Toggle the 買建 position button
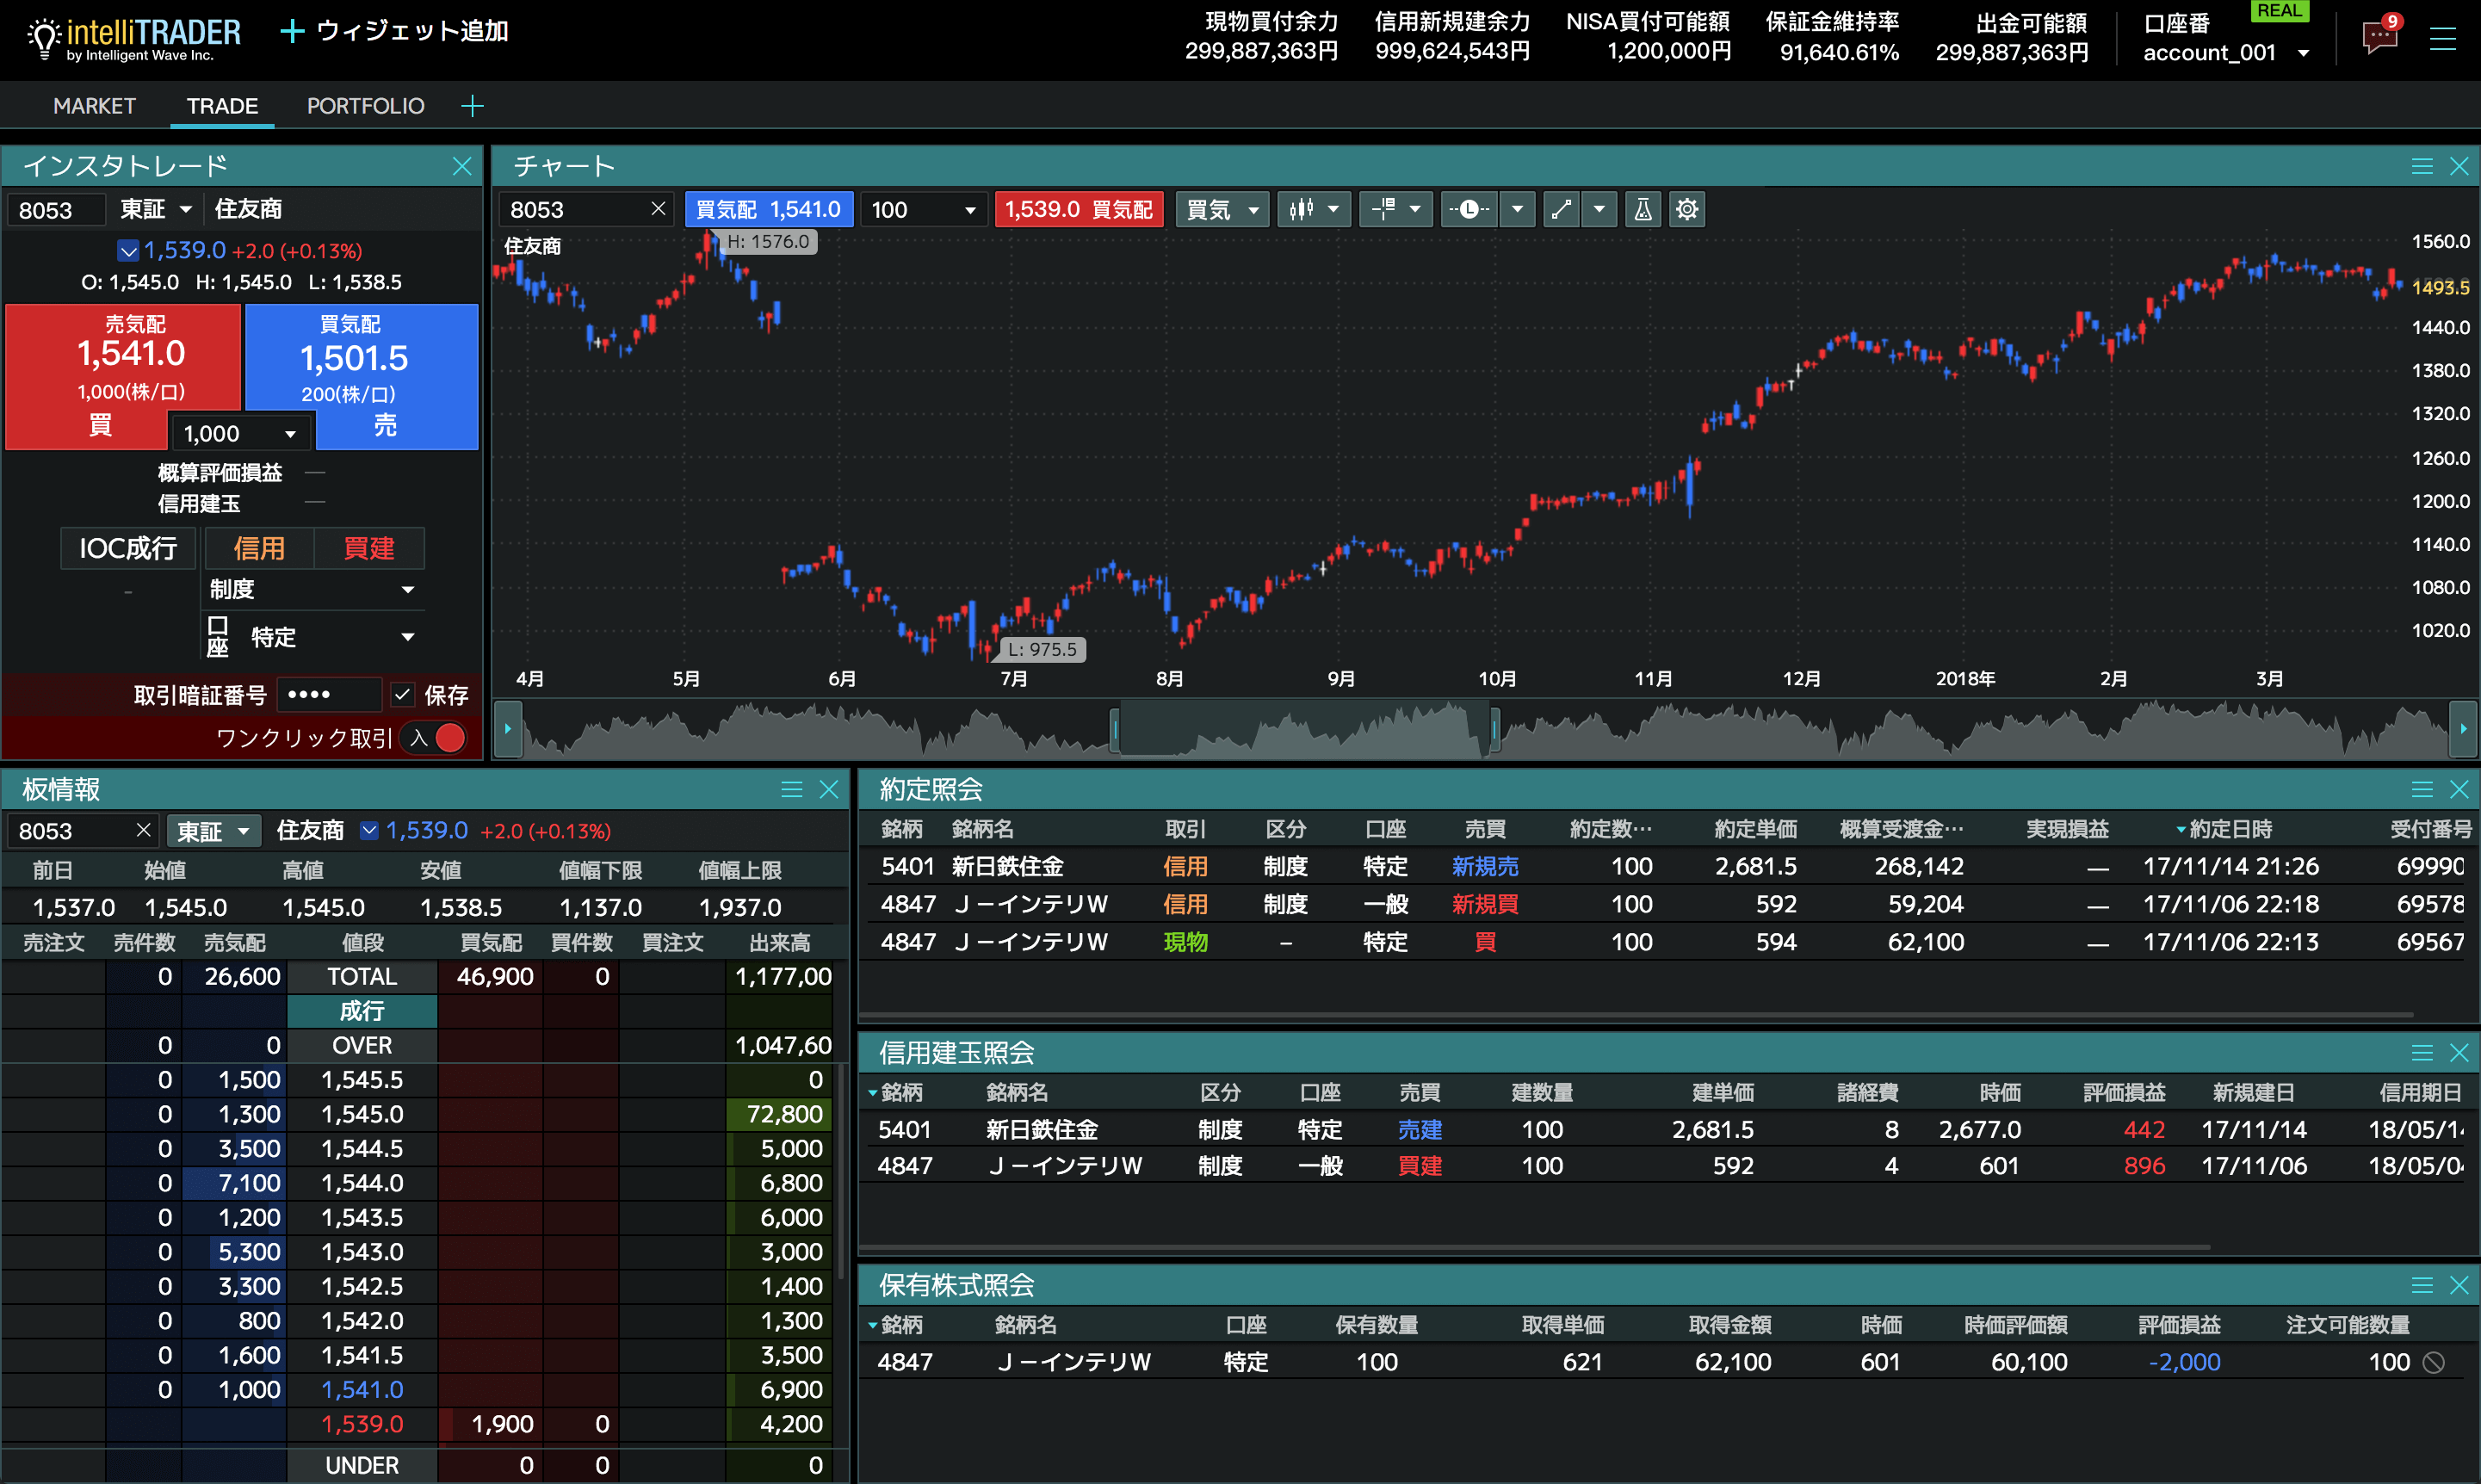Screen dimensions: 2481x1484 pos(369,548)
